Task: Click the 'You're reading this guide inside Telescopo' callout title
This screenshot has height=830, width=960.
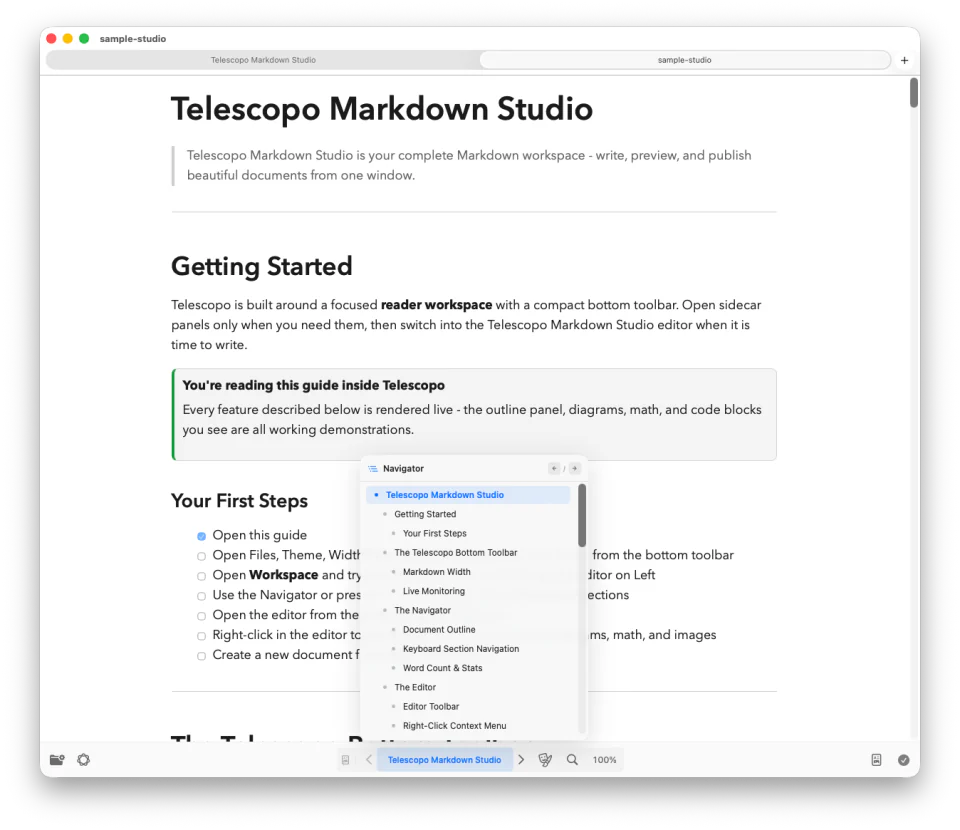Action: (x=313, y=386)
